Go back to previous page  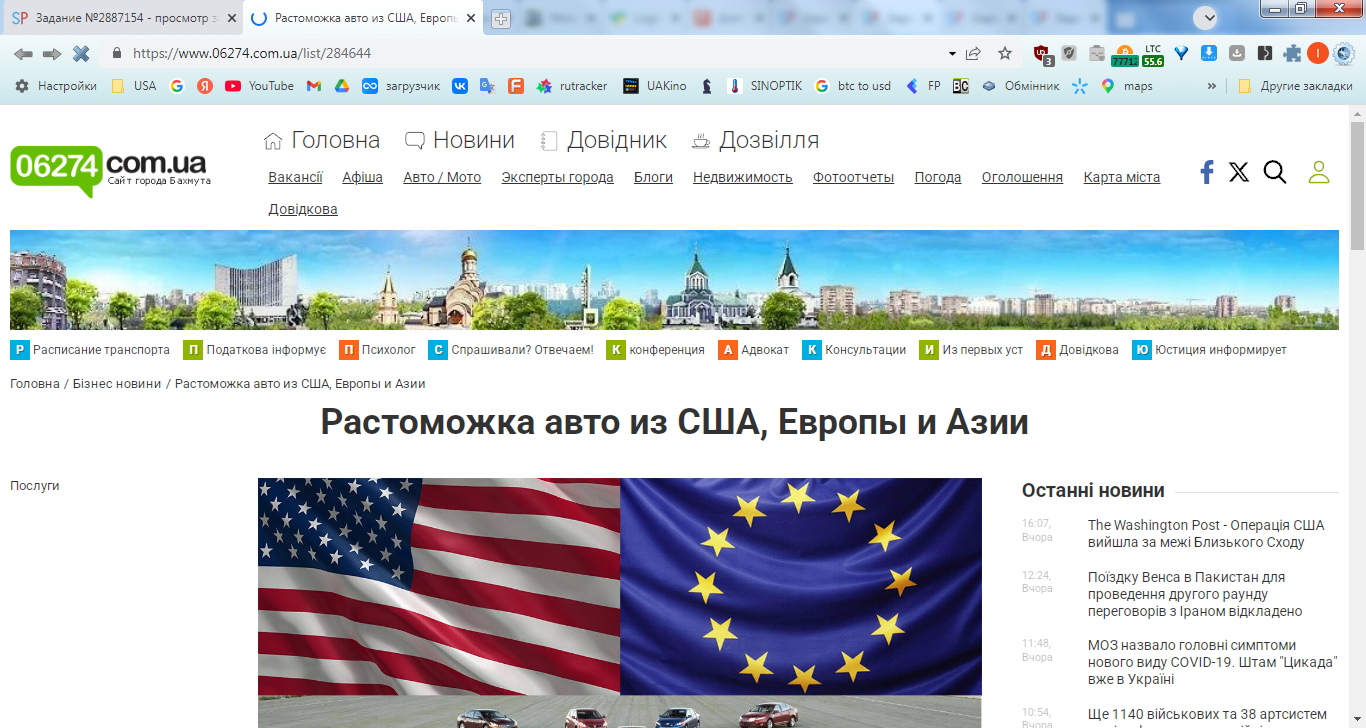click(23, 53)
